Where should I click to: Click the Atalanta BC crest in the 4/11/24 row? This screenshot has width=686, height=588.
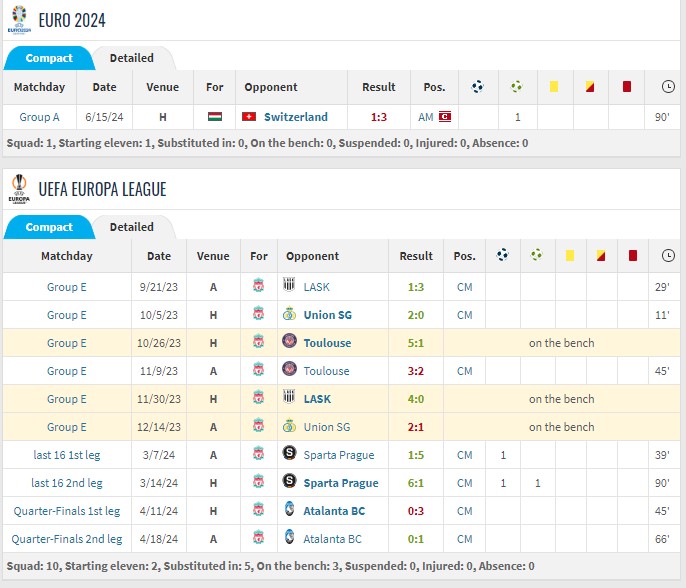(289, 509)
